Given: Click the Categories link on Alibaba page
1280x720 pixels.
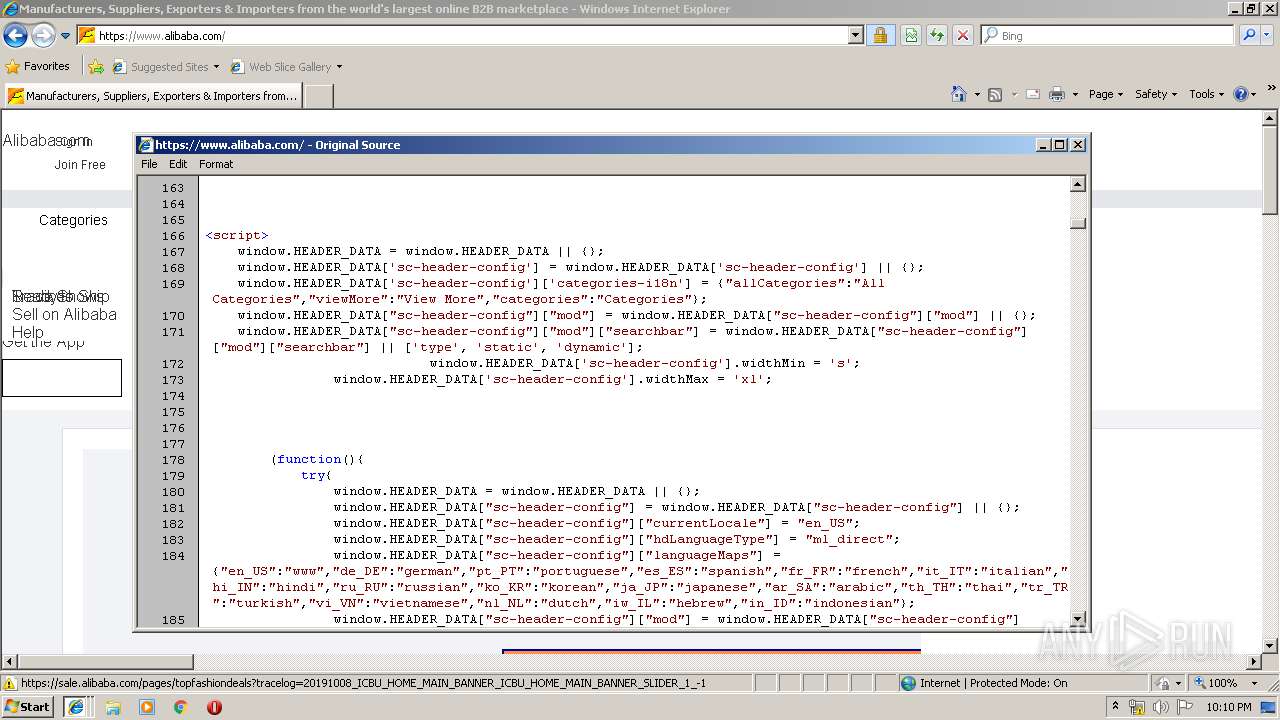Looking at the screenshot, I should [x=73, y=220].
